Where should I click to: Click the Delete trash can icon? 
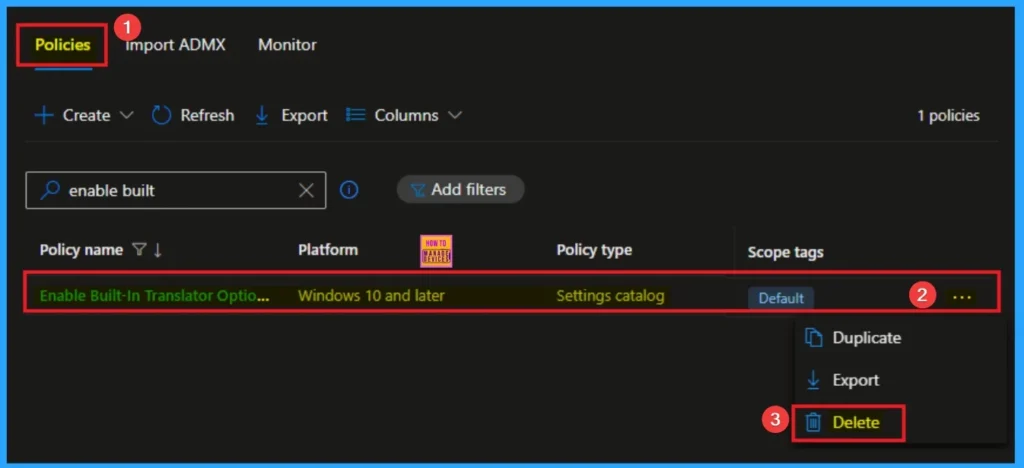coord(813,423)
